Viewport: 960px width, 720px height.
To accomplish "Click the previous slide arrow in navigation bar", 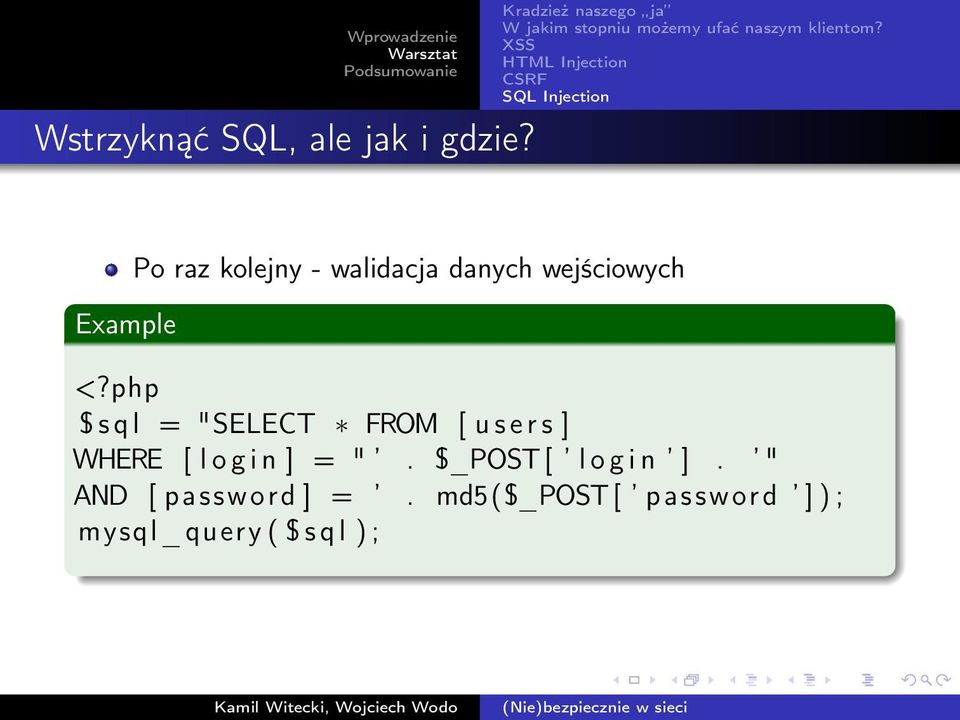I will [x=617, y=680].
